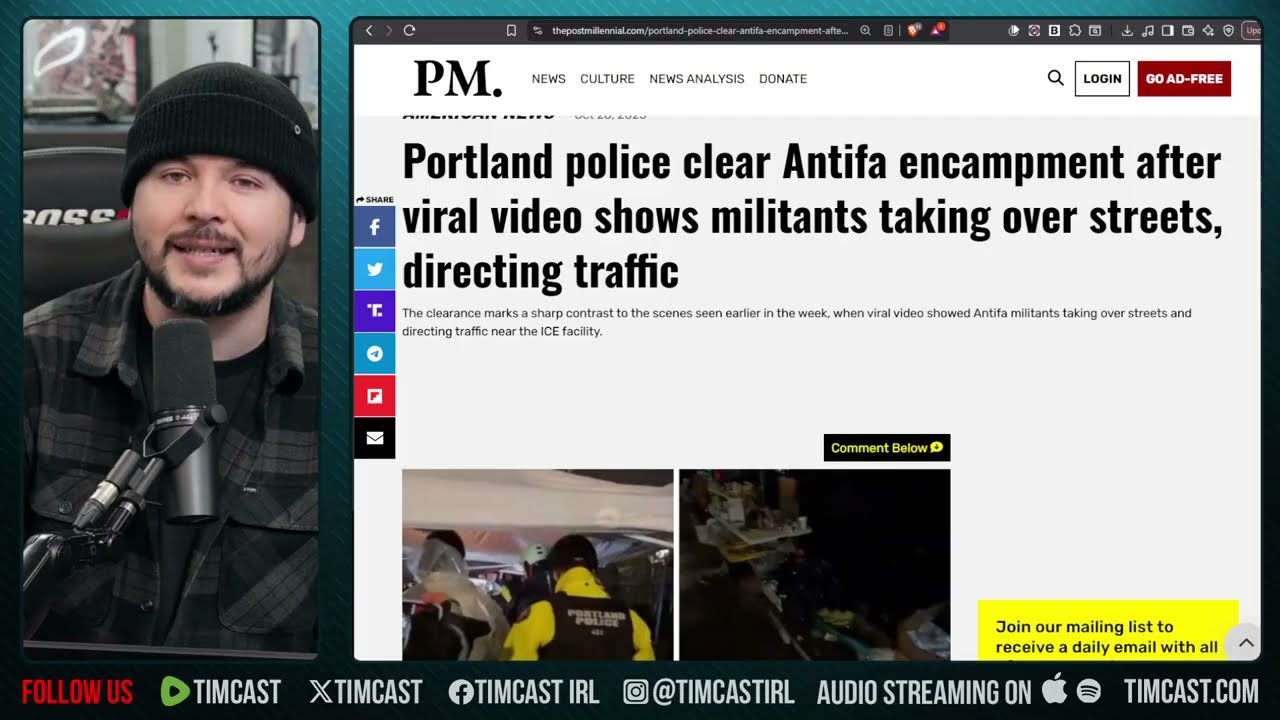The image size is (1280, 720).
Task: Click the scroll-to-top chevron button
Action: pos(1245,643)
